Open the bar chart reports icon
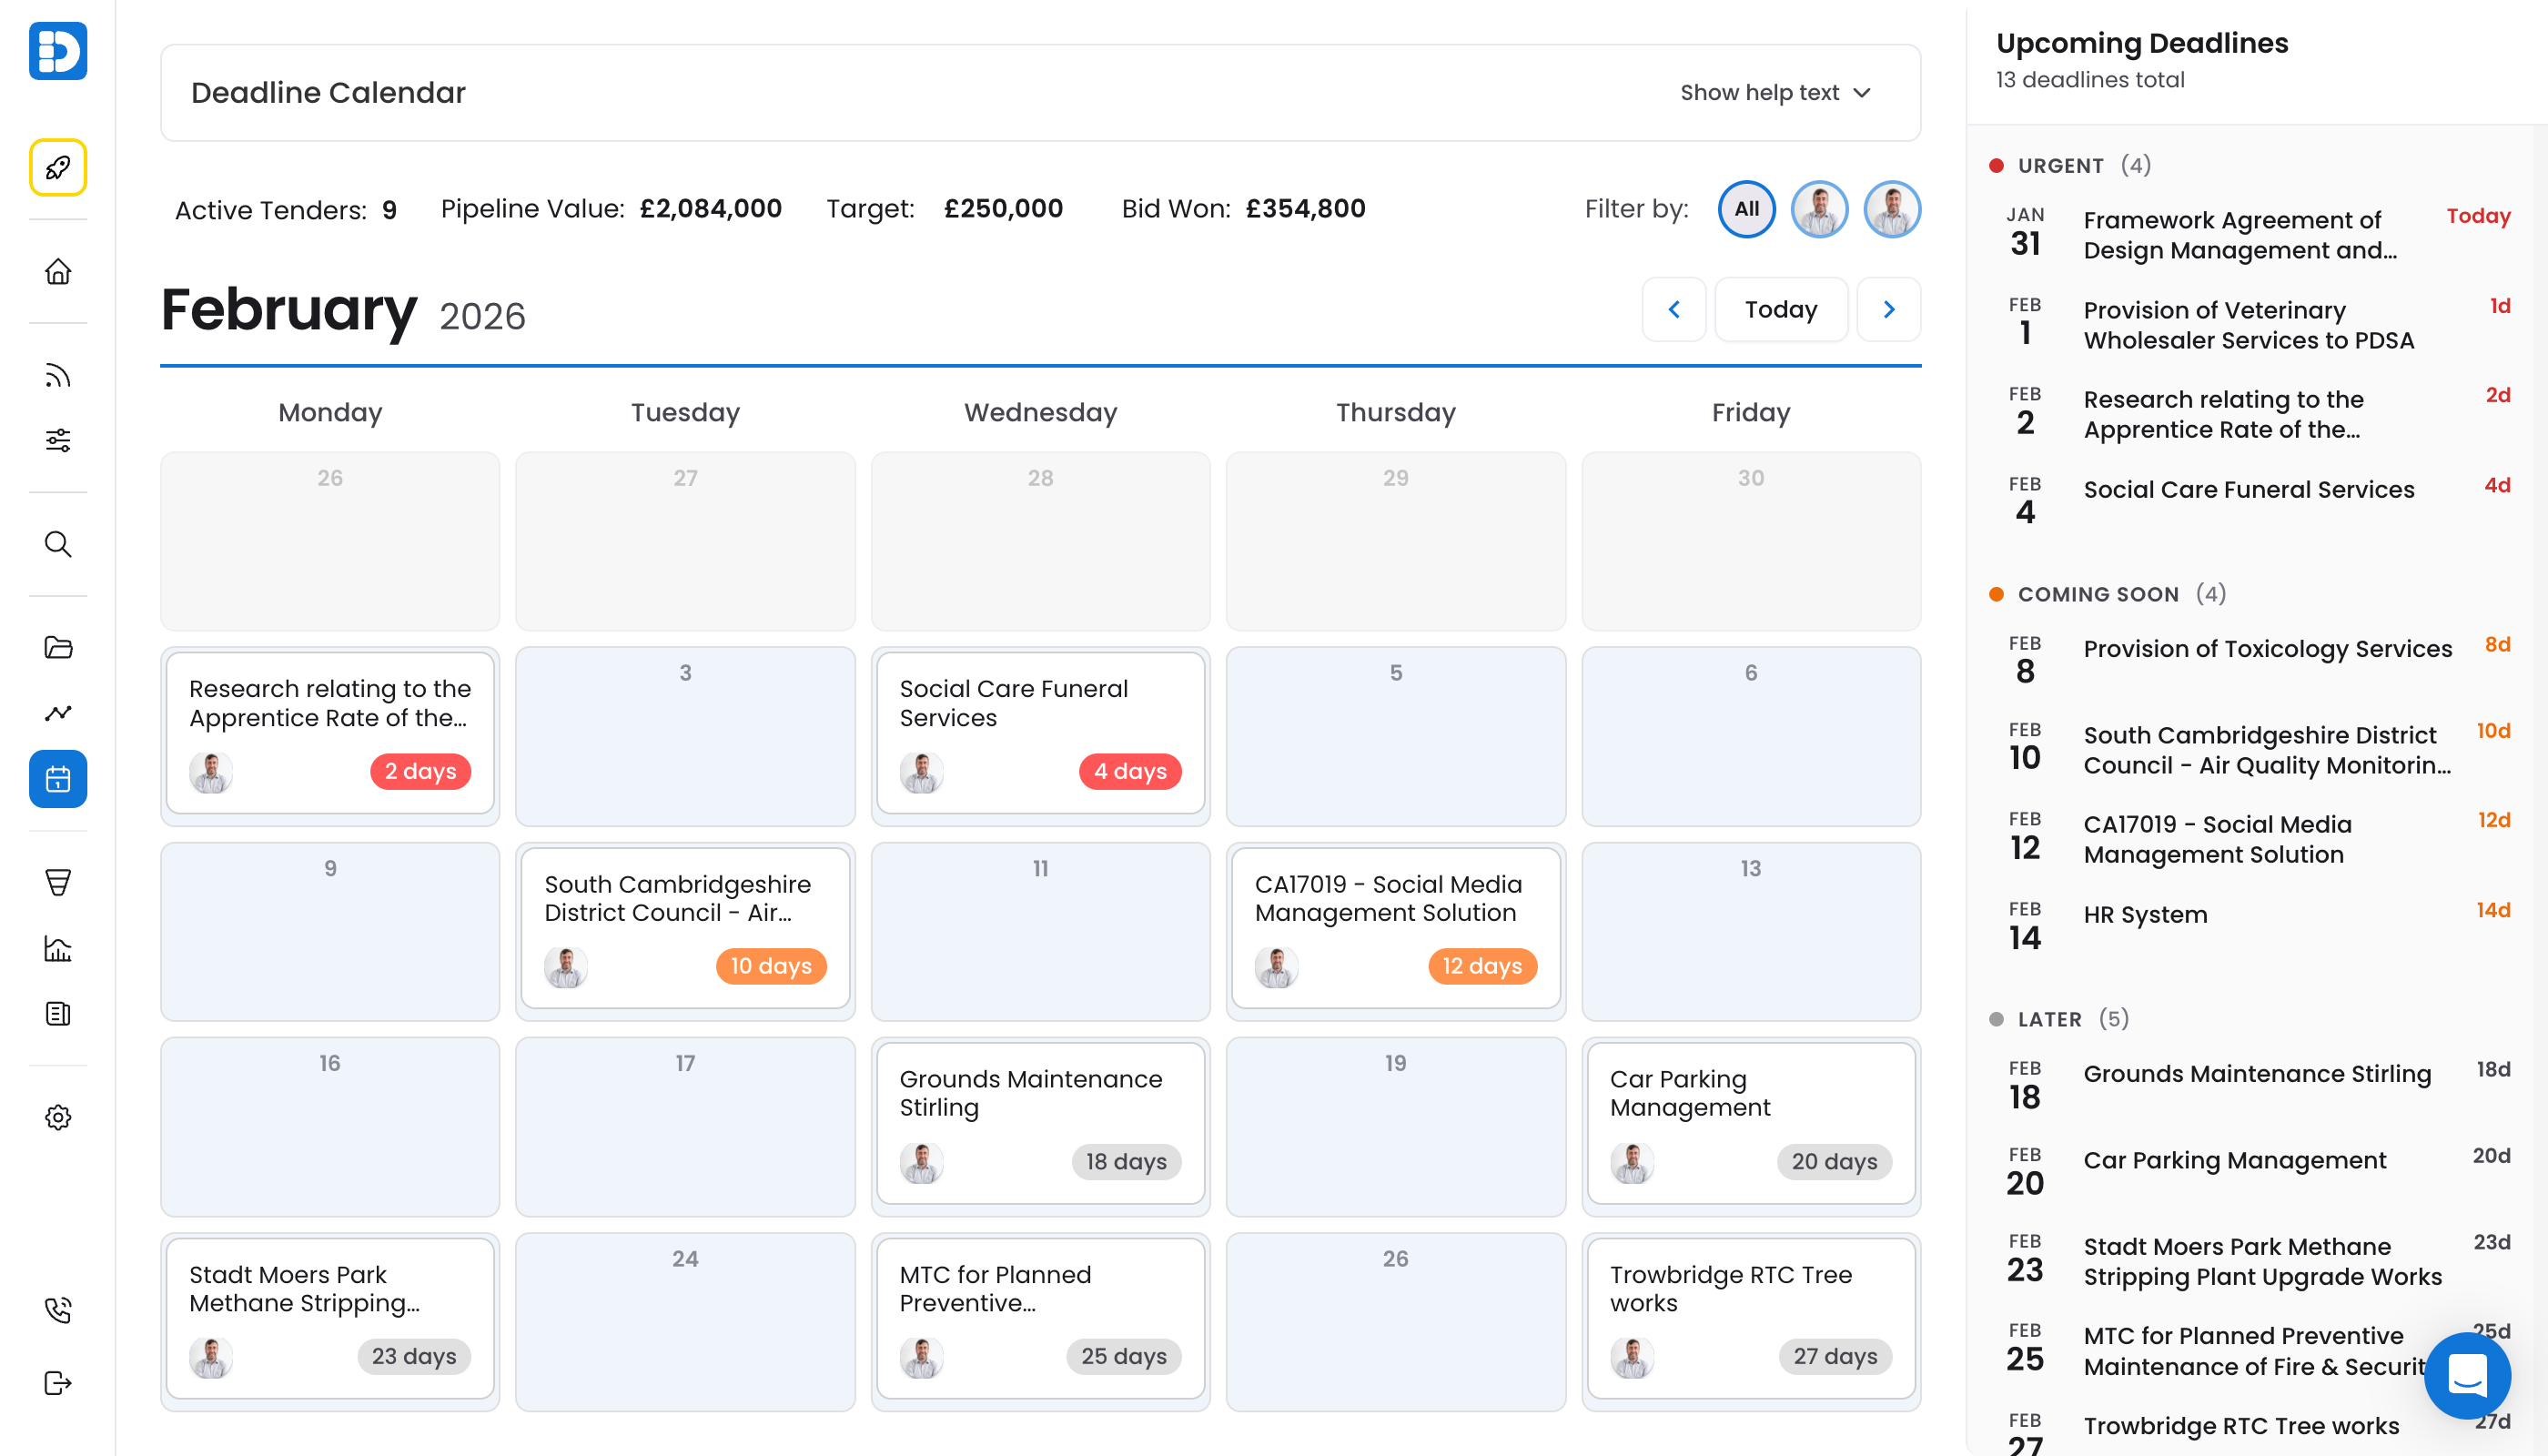The width and height of the screenshot is (2548, 1456). click(x=57, y=948)
